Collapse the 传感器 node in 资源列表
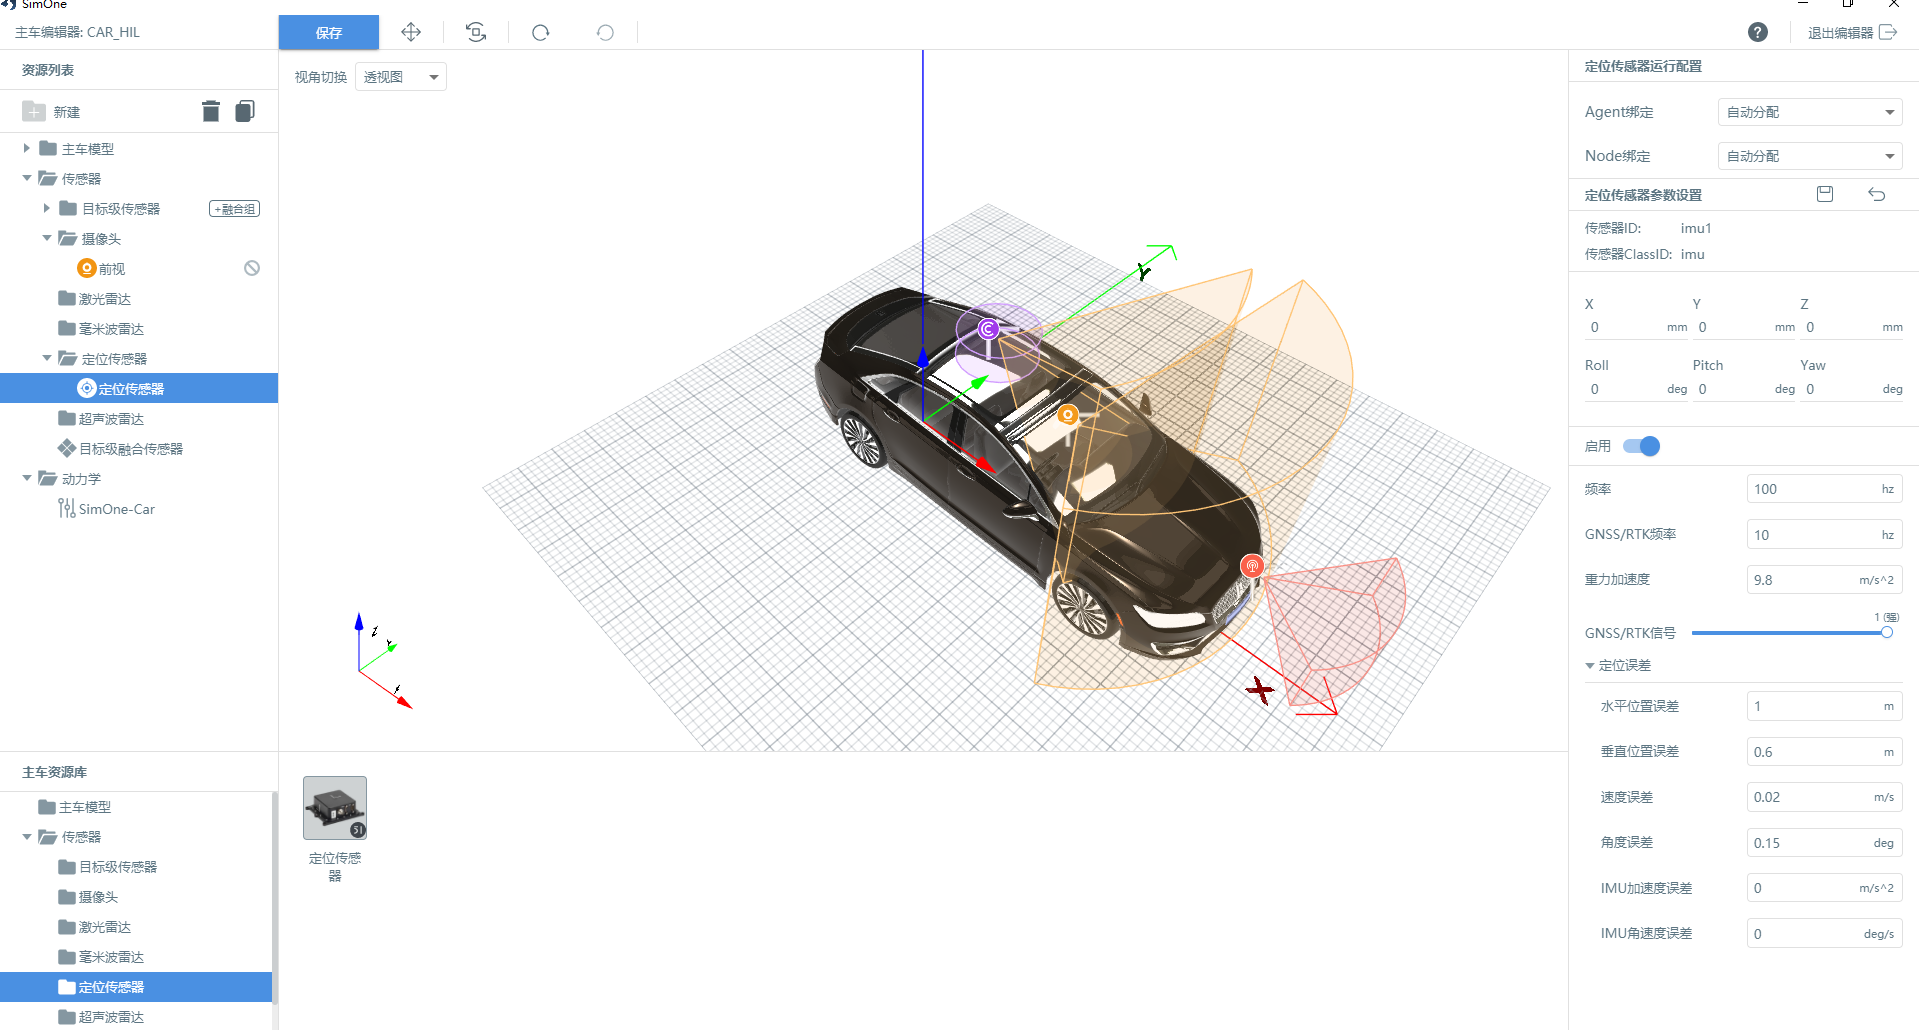The height and width of the screenshot is (1030, 1919). [26, 178]
